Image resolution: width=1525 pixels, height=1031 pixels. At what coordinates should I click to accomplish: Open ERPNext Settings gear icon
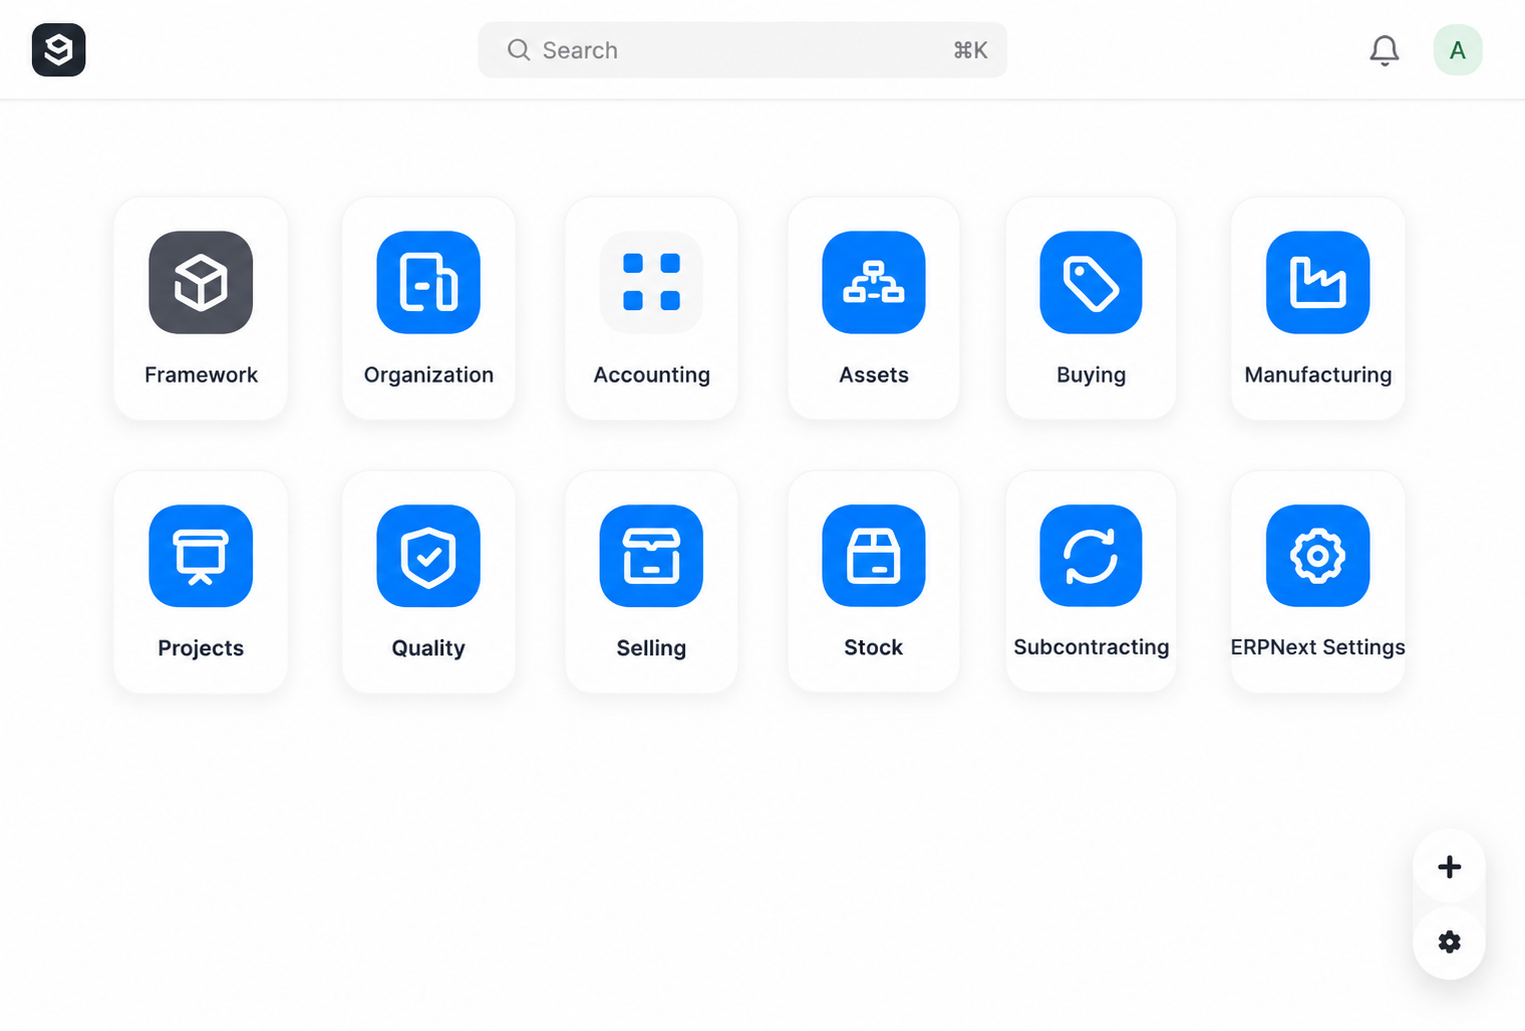(1318, 556)
